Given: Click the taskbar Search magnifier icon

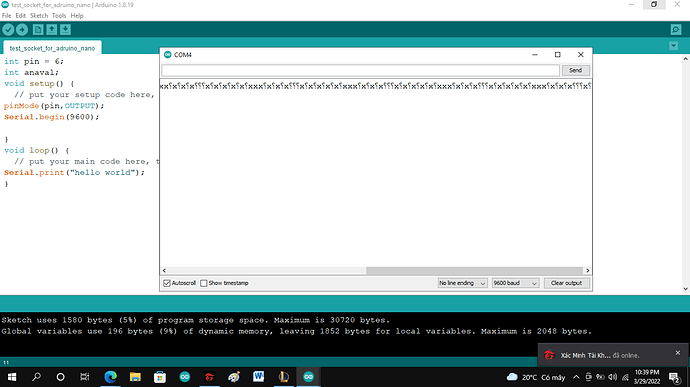Looking at the screenshot, I should tap(37, 377).
